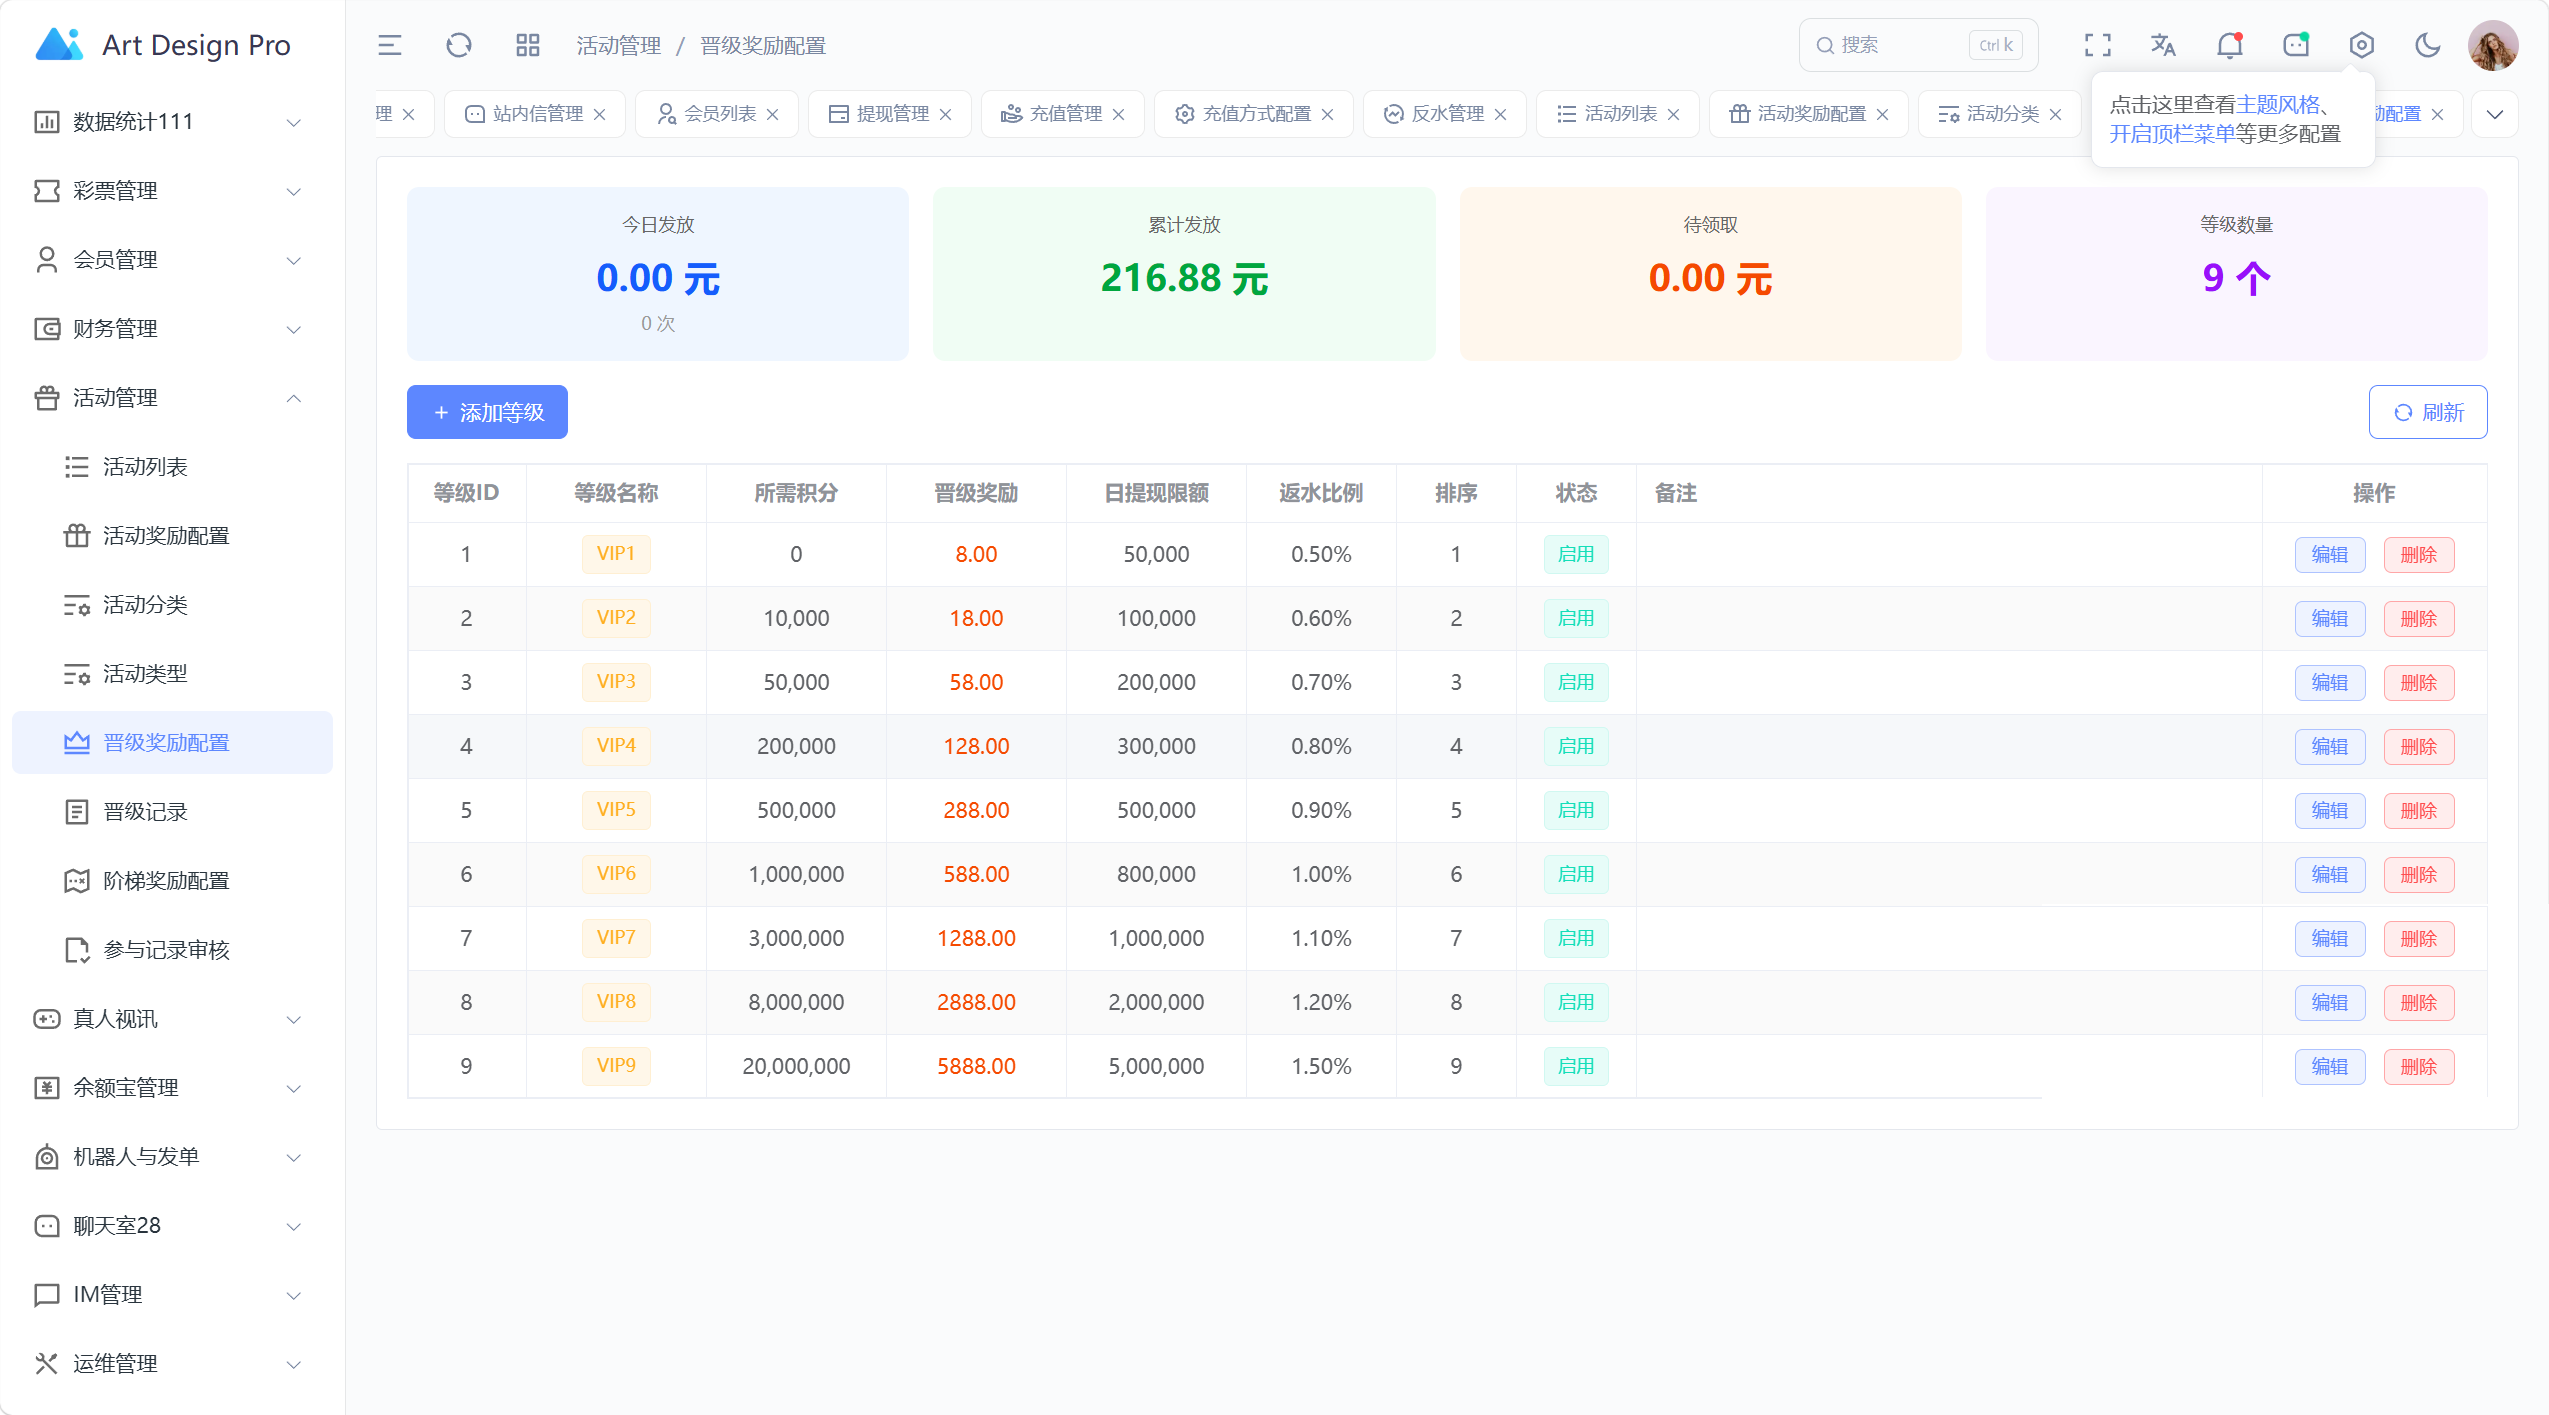Open the language switch icon
The width and height of the screenshot is (2549, 1415).
pyautogui.click(x=2163, y=45)
